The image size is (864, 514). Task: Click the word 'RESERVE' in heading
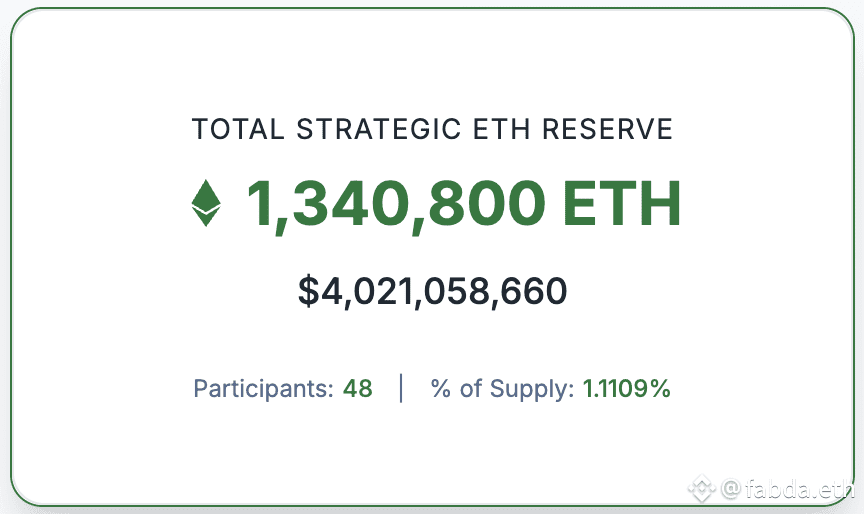(x=607, y=129)
